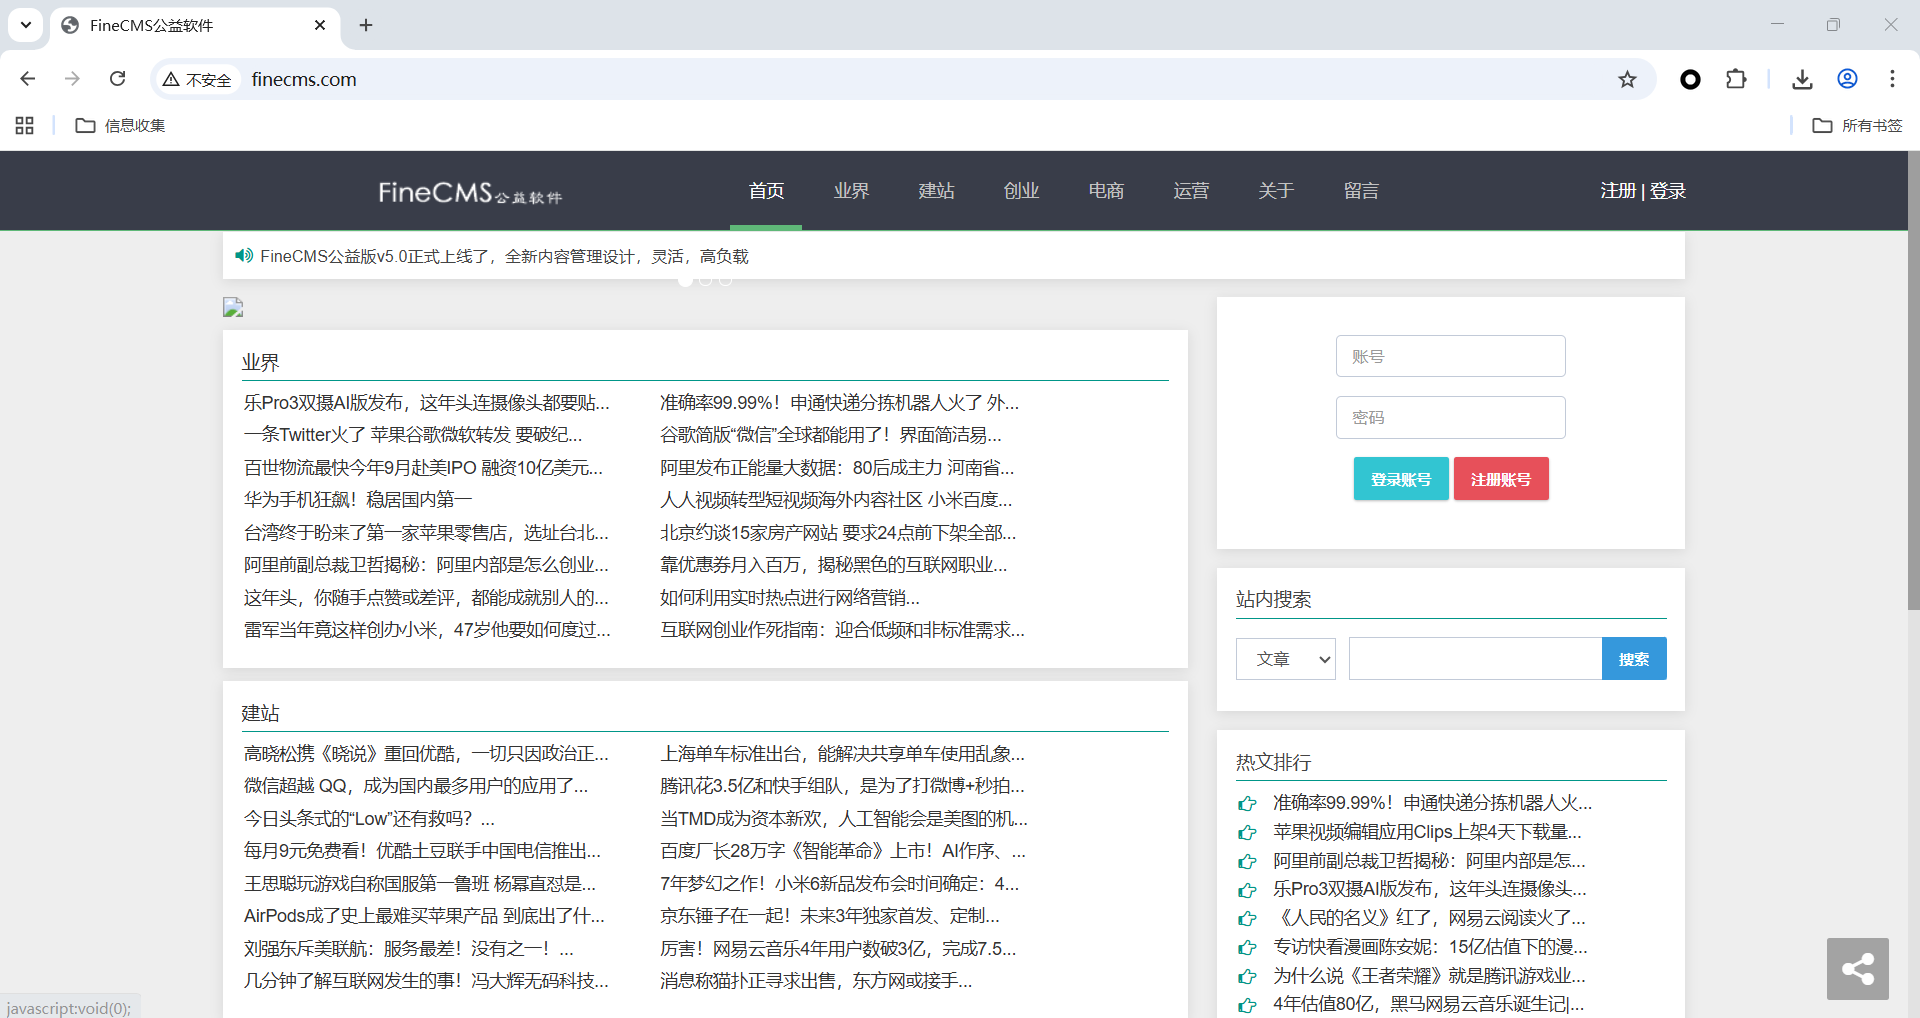Image resolution: width=1920 pixels, height=1018 pixels.
Task: Go back to the previous page
Action: [x=28, y=79]
